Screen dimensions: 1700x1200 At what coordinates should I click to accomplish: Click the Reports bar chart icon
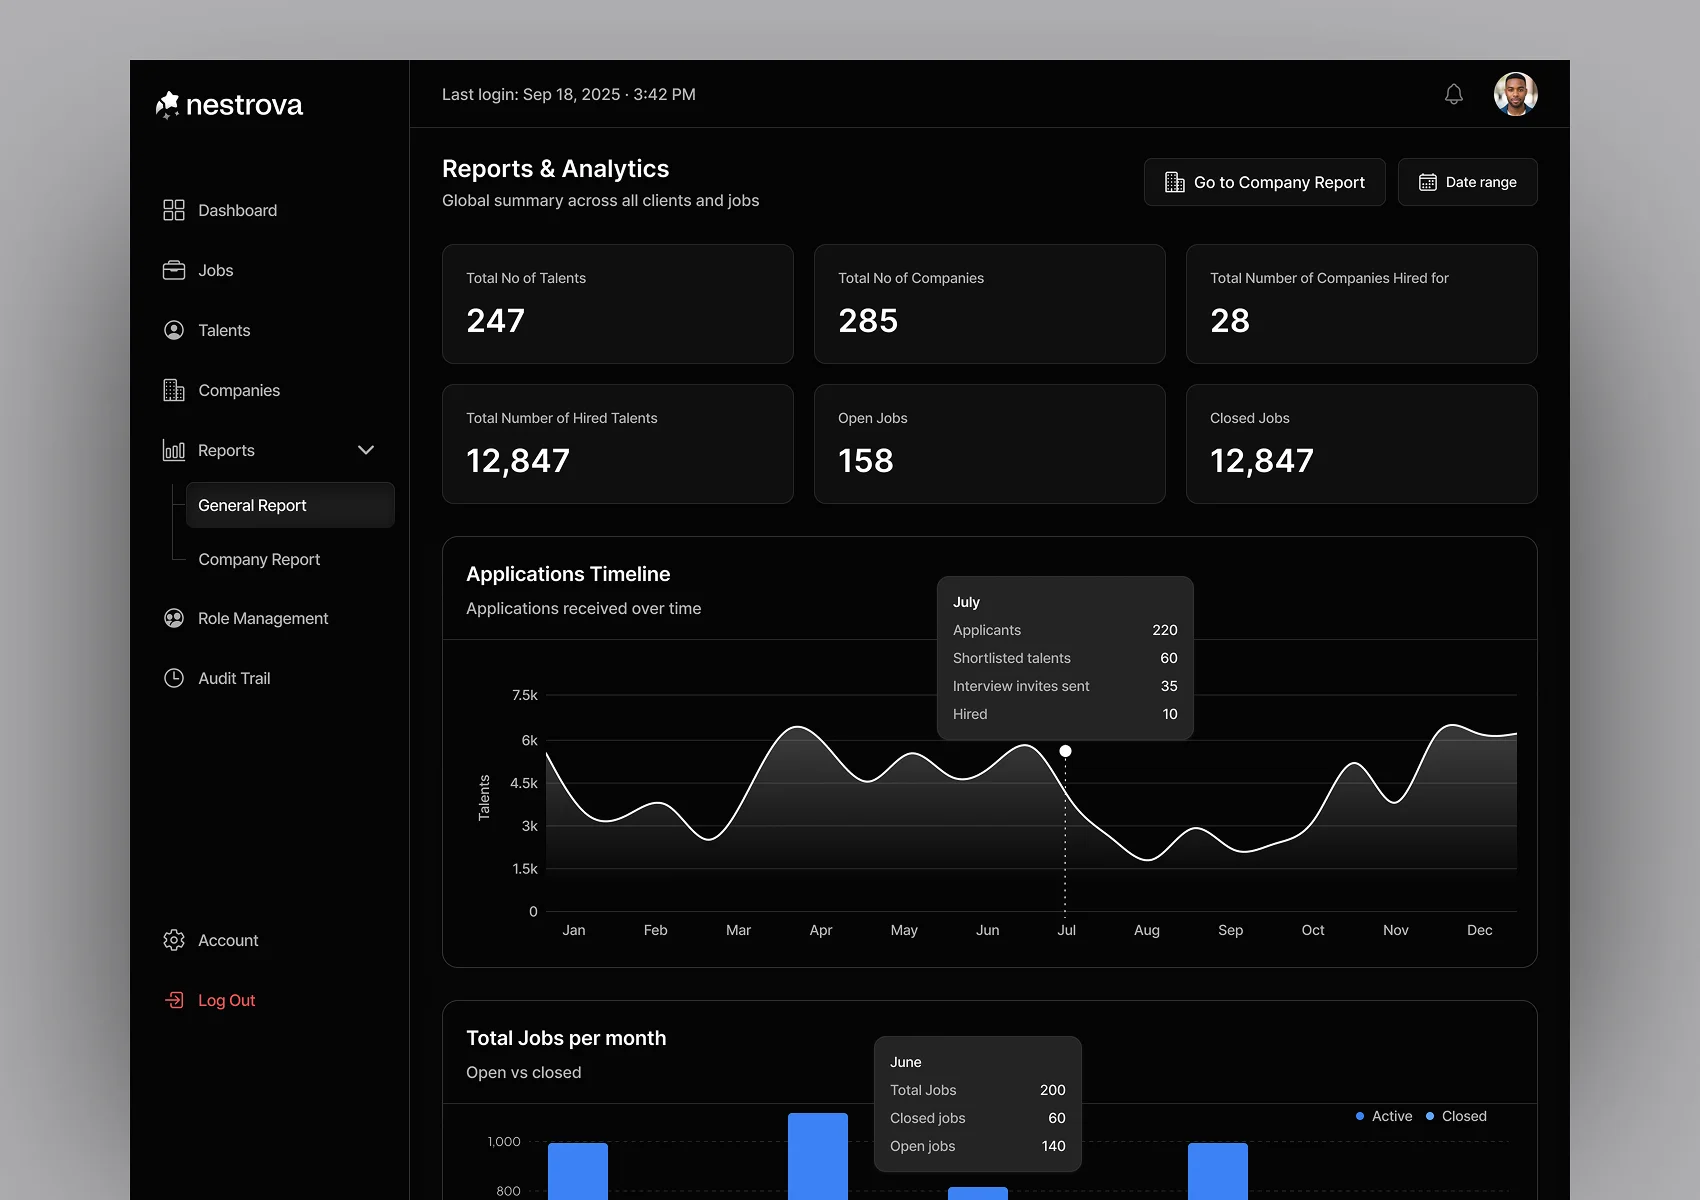[174, 450]
